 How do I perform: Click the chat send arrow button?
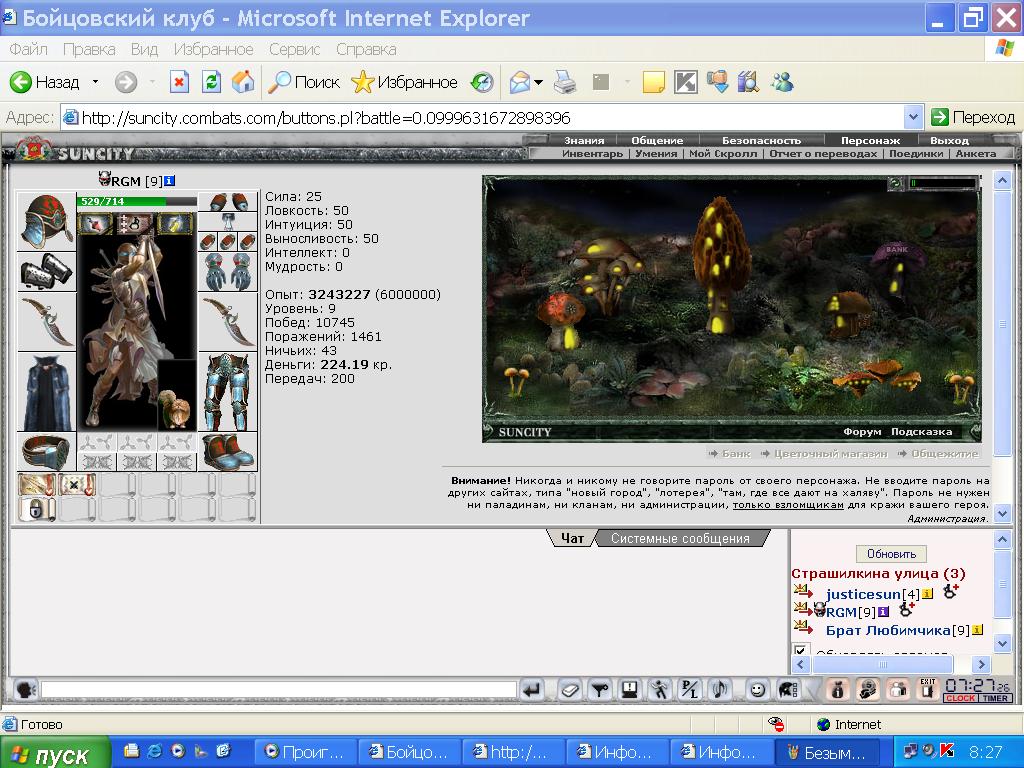(533, 690)
